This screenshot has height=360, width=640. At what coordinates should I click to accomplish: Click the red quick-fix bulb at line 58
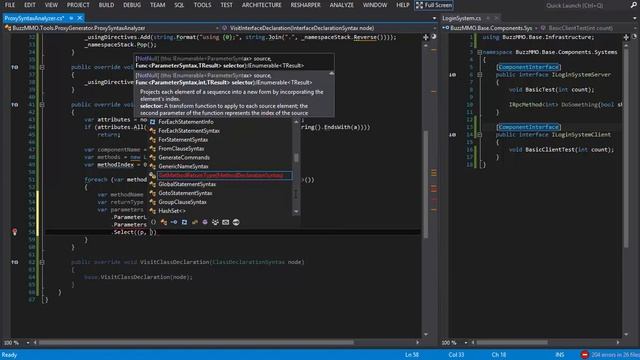[15, 232]
